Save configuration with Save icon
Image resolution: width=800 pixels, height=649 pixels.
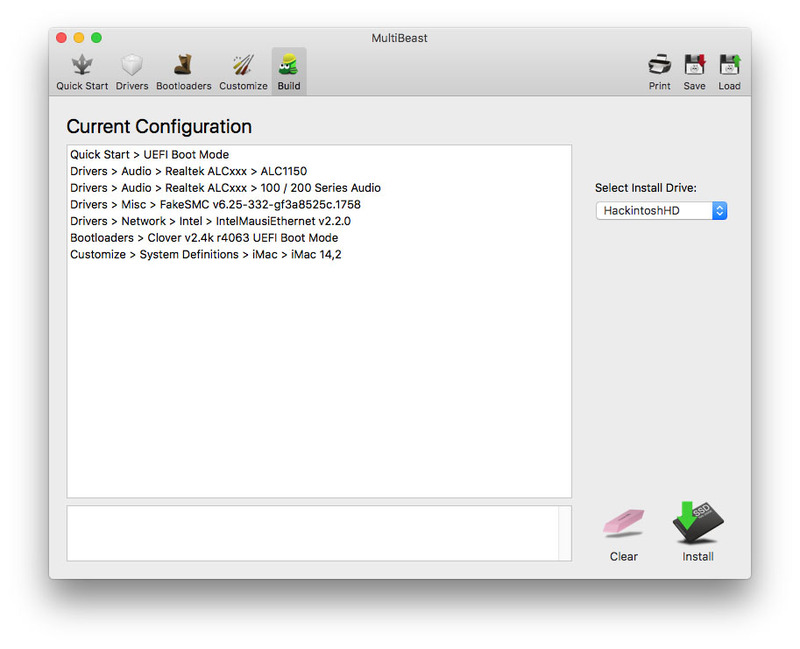694,72
